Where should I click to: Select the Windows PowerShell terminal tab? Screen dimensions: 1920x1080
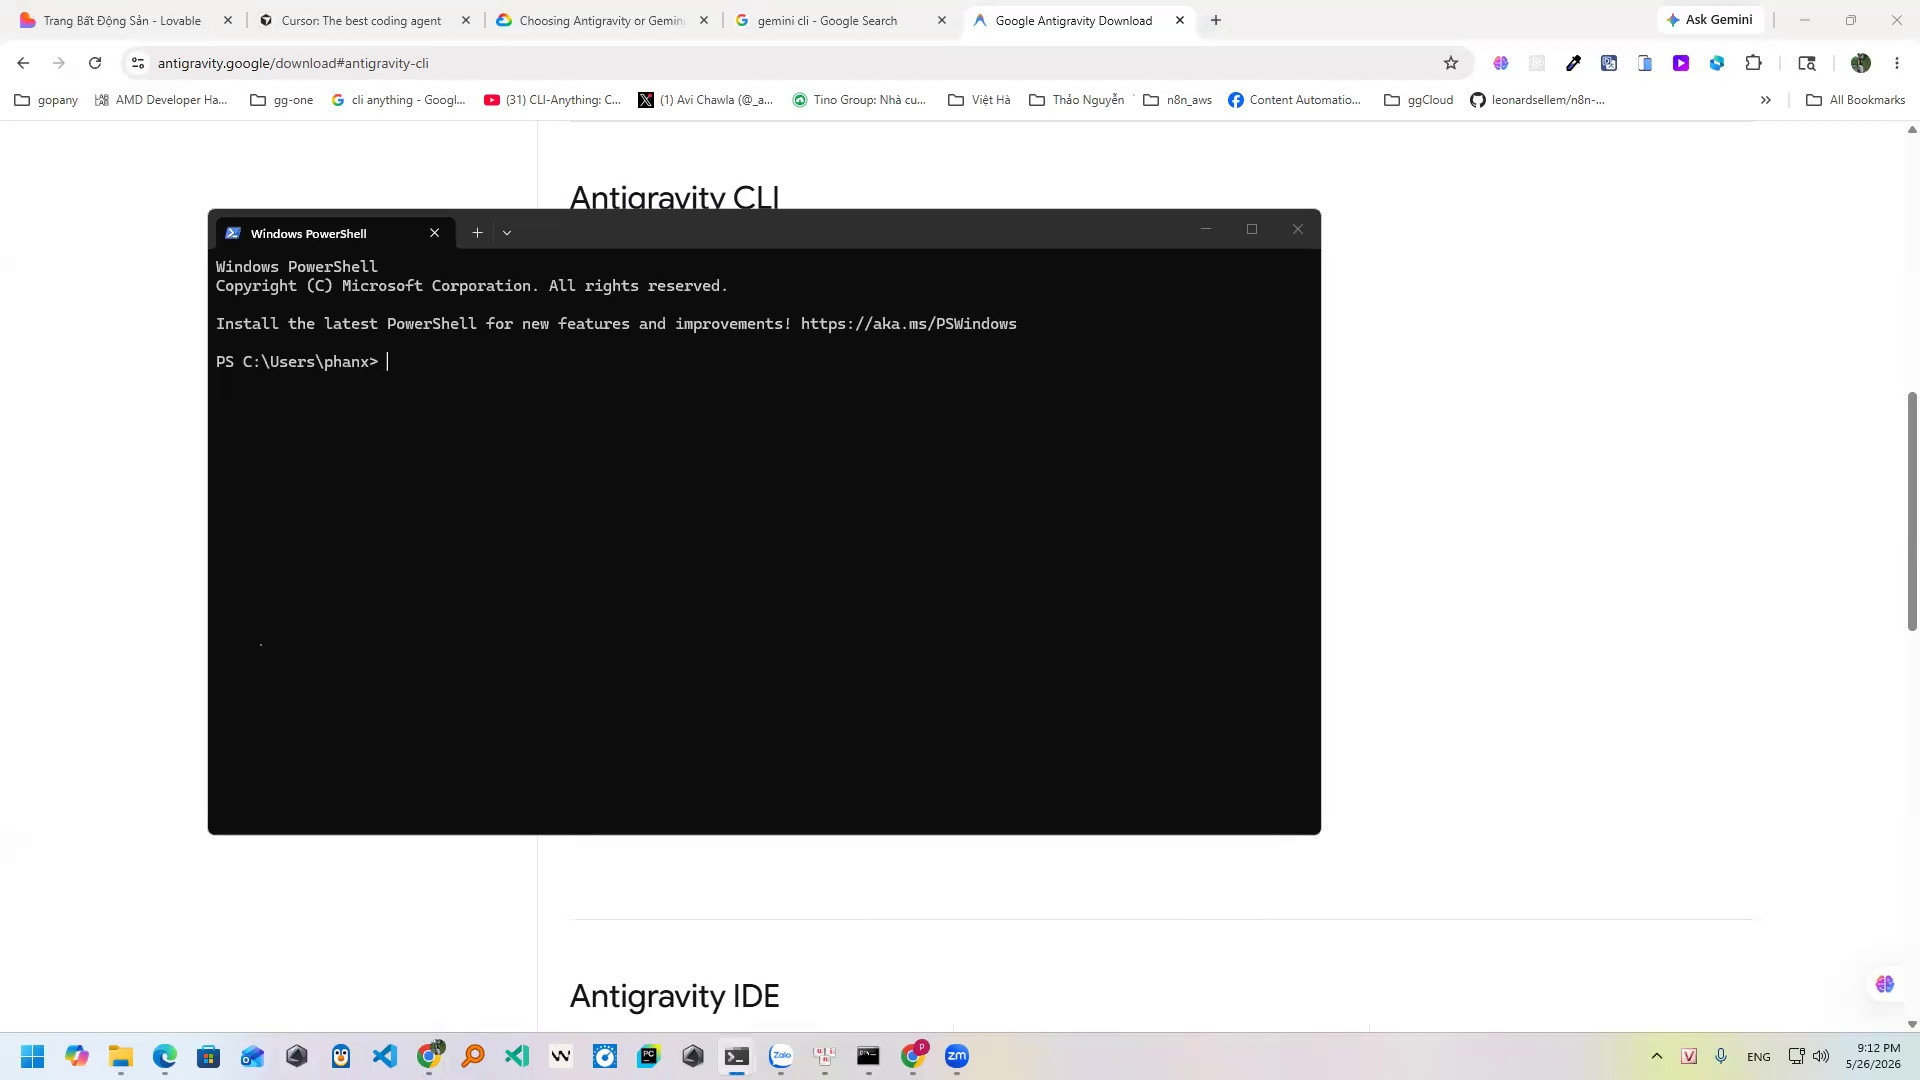pos(335,233)
